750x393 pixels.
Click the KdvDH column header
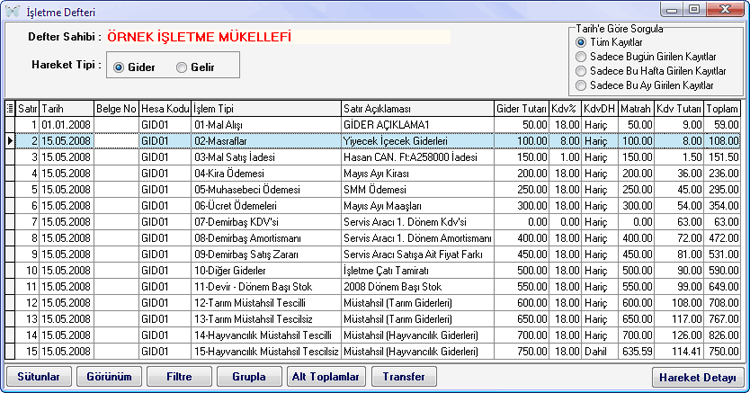coord(599,109)
